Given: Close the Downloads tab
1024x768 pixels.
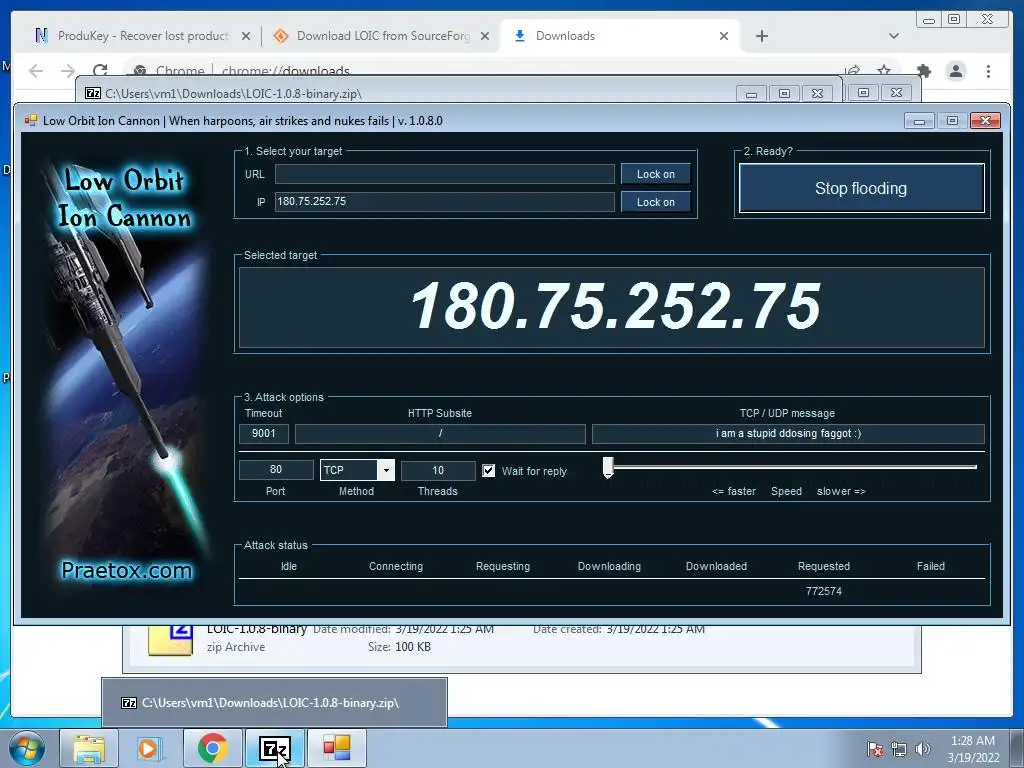Looking at the screenshot, I should [724, 37].
